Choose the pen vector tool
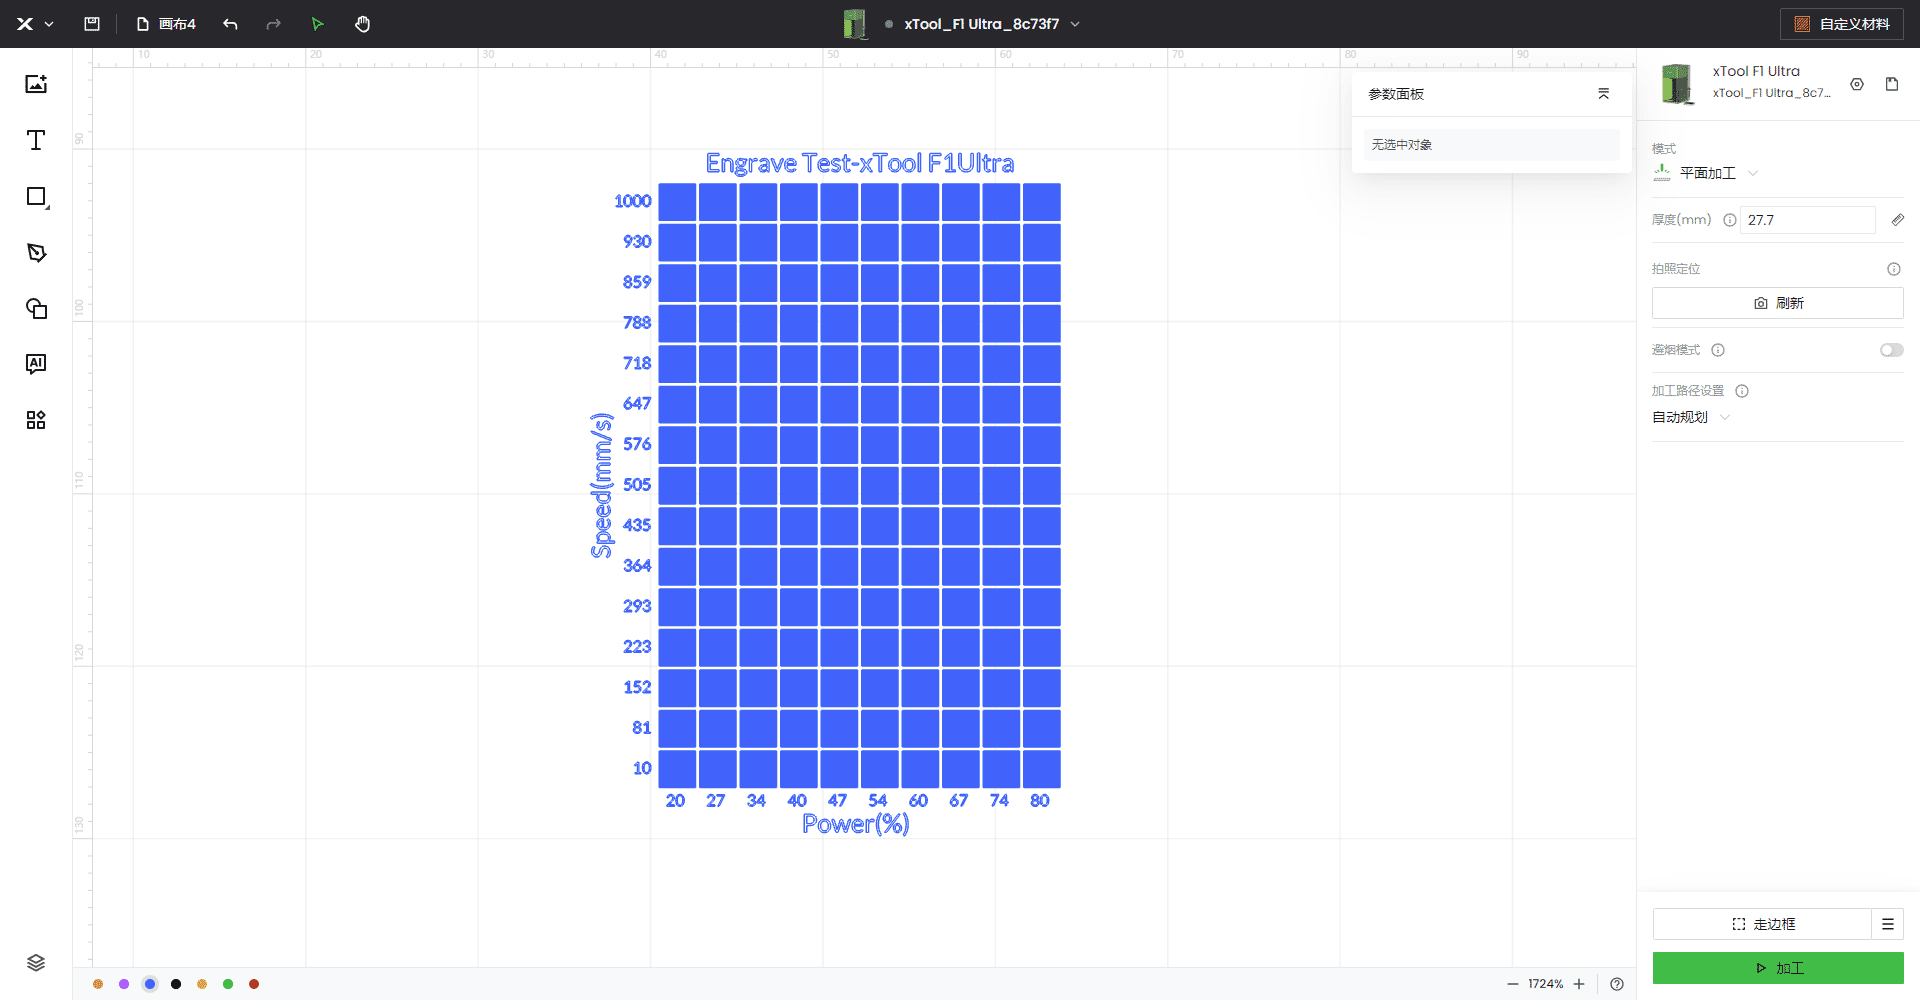Screen dimensions: 1920x1000 tap(36, 253)
